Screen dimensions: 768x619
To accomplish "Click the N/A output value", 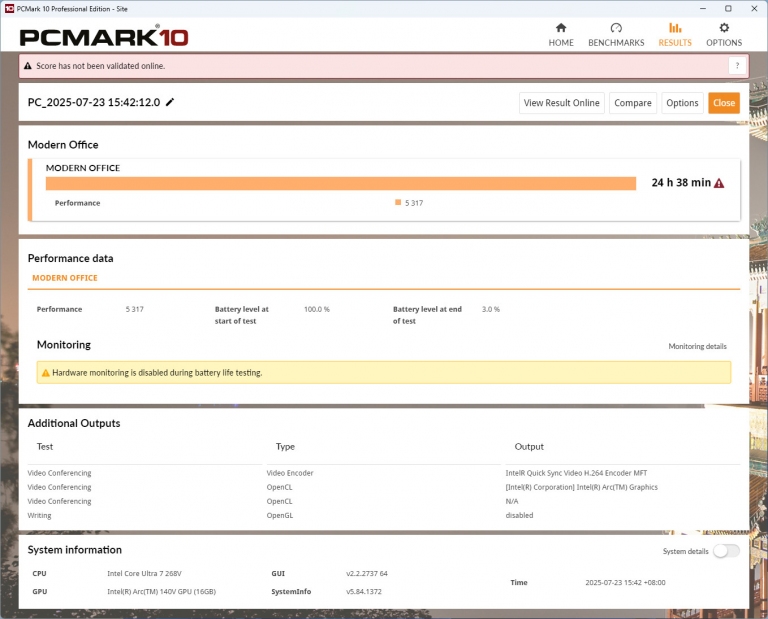I will 512,501.
